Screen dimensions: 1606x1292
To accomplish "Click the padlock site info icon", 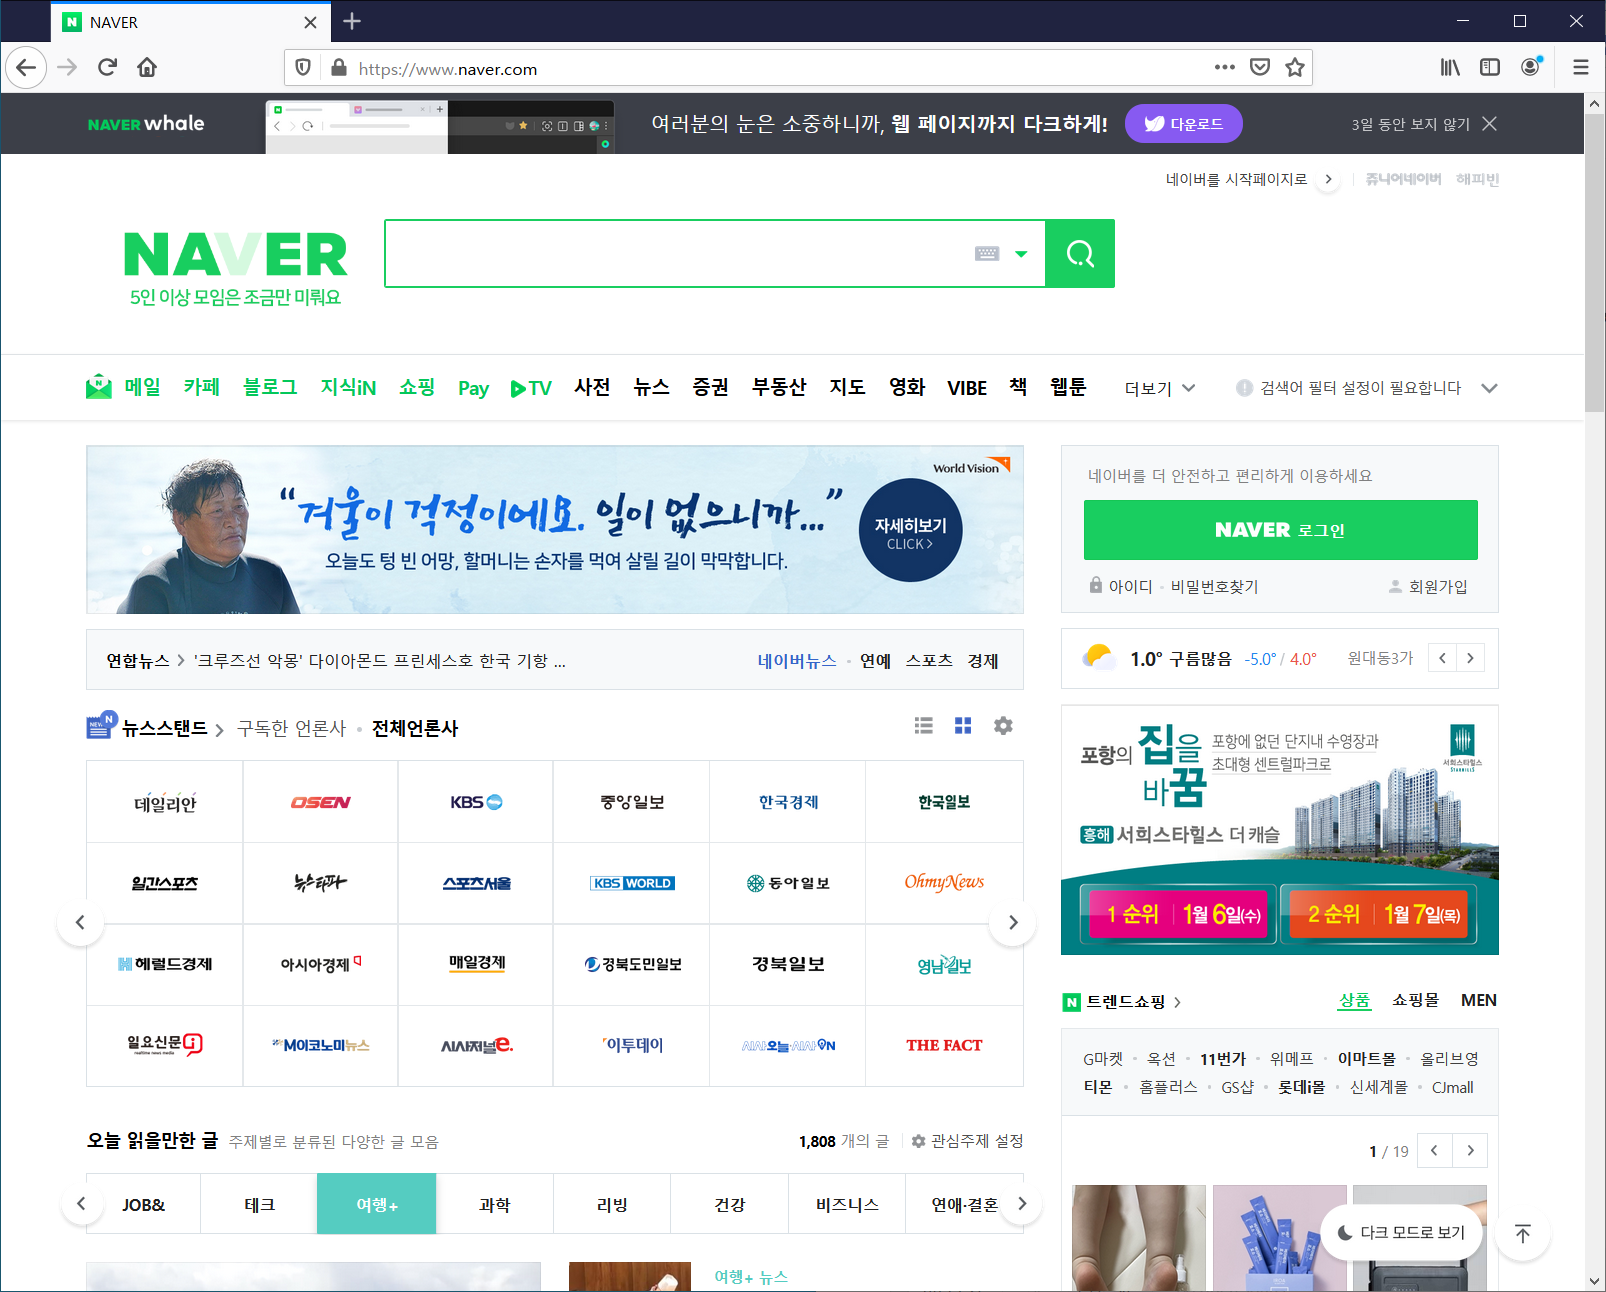I will pyautogui.click(x=339, y=68).
